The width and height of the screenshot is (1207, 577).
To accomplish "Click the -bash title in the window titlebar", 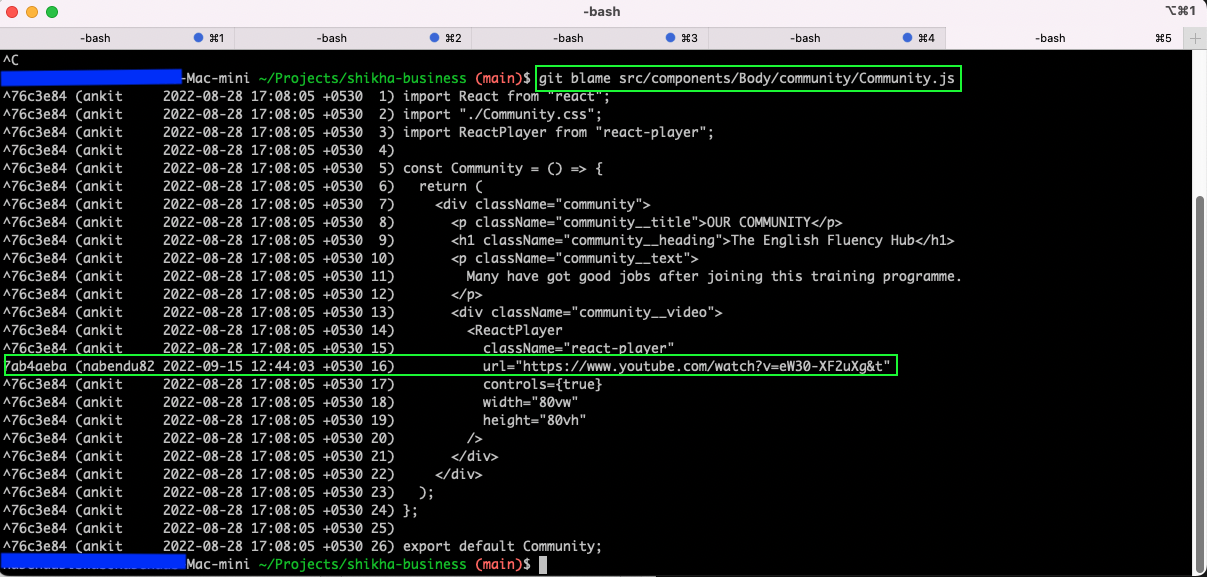I will pos(603,11).
